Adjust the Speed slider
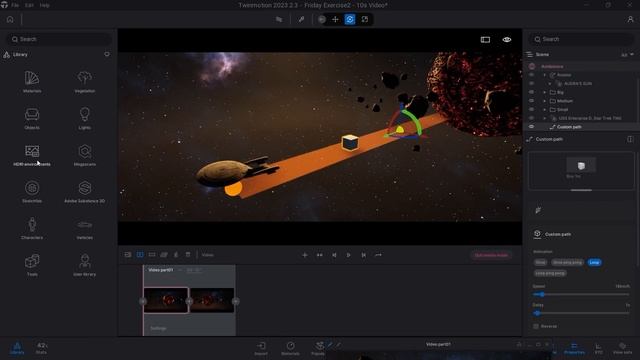Image resolution: width=640 pixels, height=360 pixels. (581, 294)
